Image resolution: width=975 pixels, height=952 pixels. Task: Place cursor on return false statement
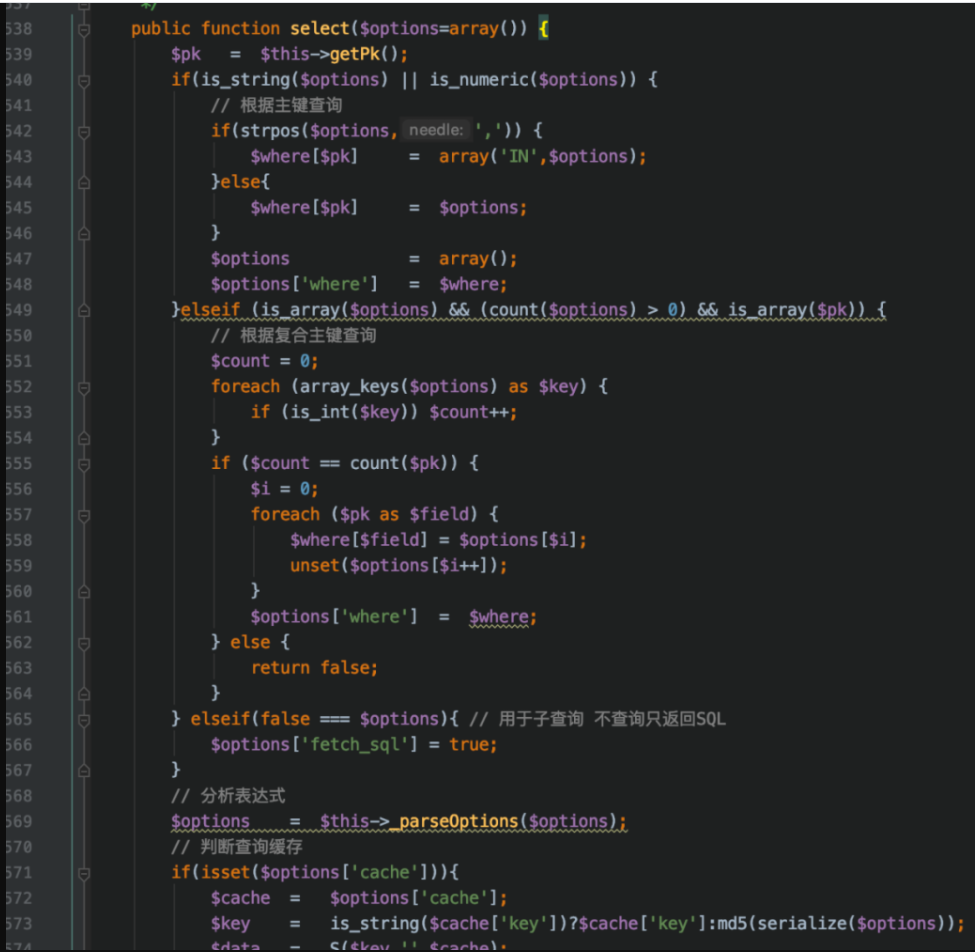coord(314,668)
